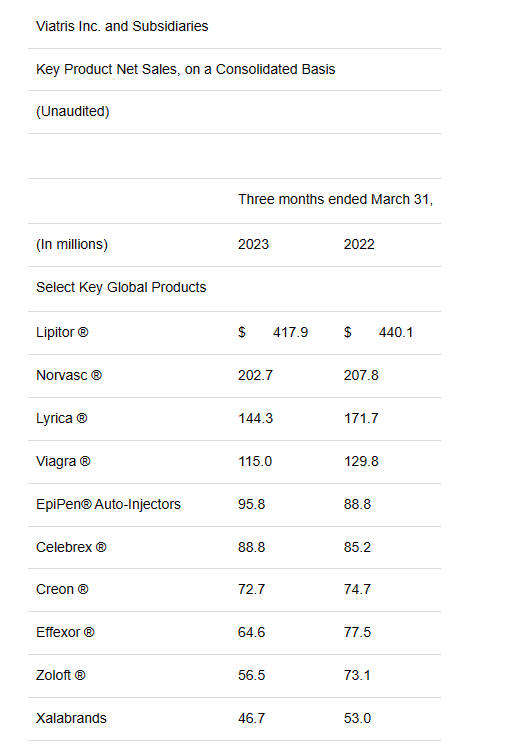This screenshot has height=750, width=506.
Task: Click the Lipitor 2022 value 440.1
Action: click(x=396, y=332)
